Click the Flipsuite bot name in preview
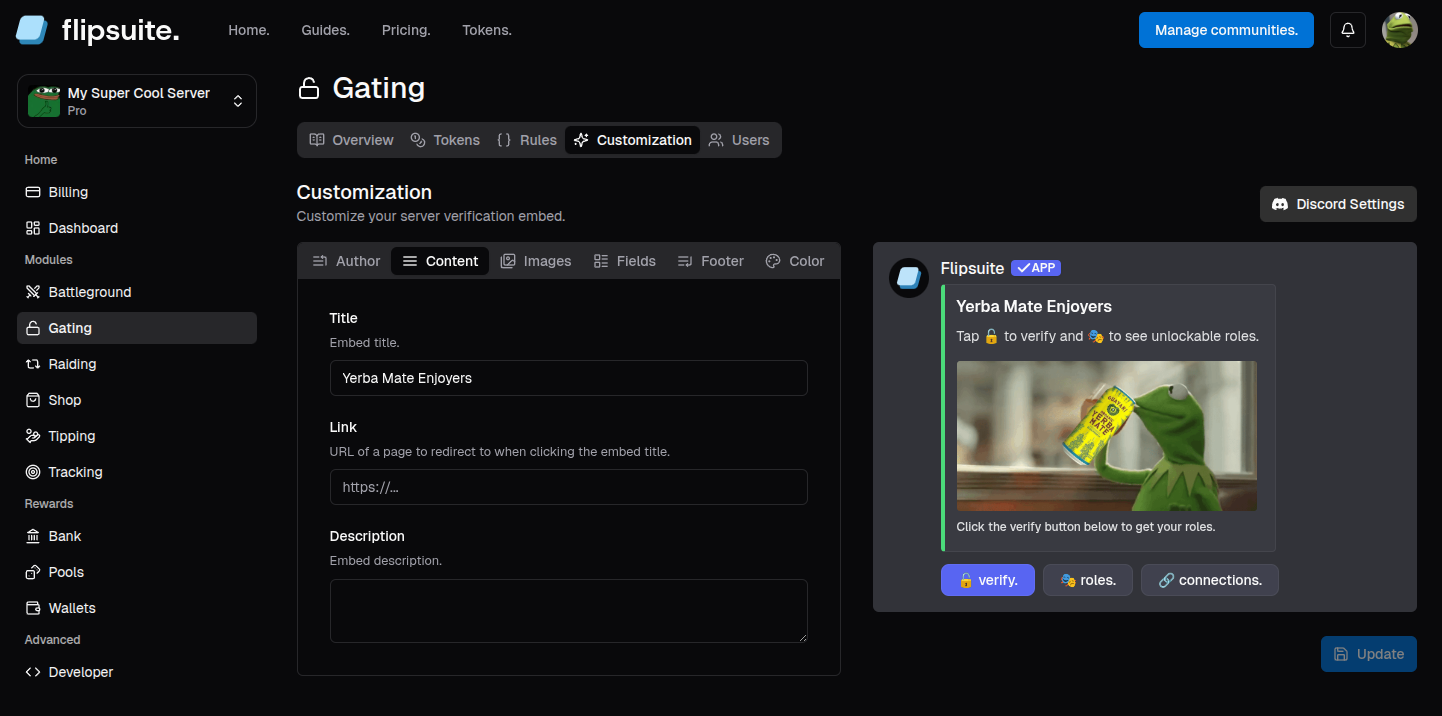Viewport: 1442px width, 716px height. (x=973, y=268)
